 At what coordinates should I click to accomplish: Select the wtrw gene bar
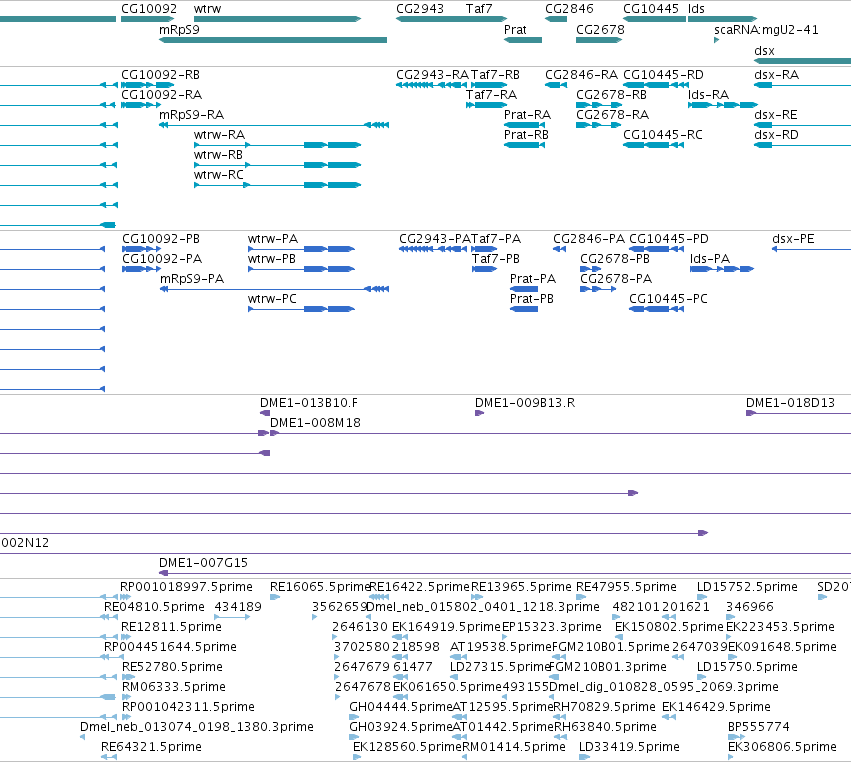click(277, 19)
